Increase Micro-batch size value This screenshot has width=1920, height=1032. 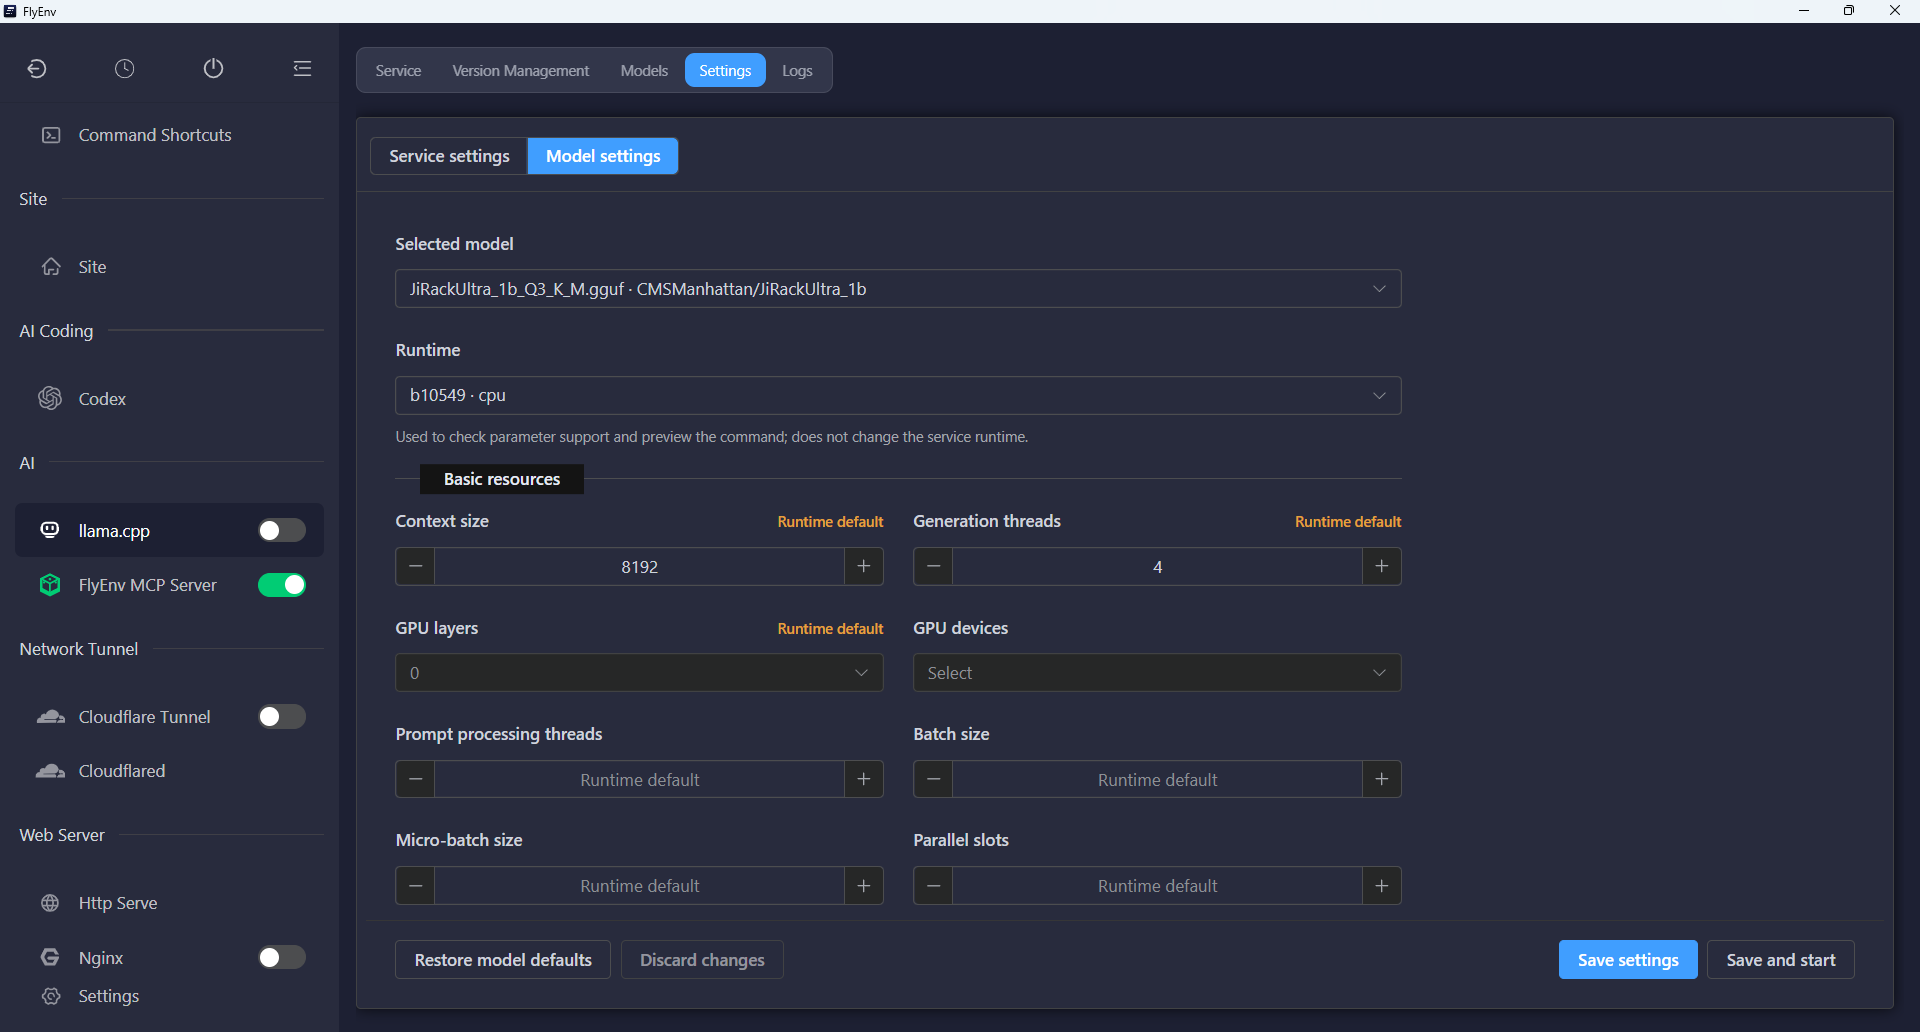pos(864,885)
